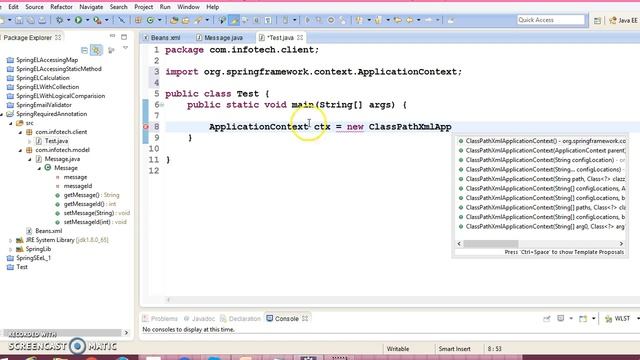Collapse the main method fold on line 6
Viewport: 640px width, 360px height.
tap(162, 105)
